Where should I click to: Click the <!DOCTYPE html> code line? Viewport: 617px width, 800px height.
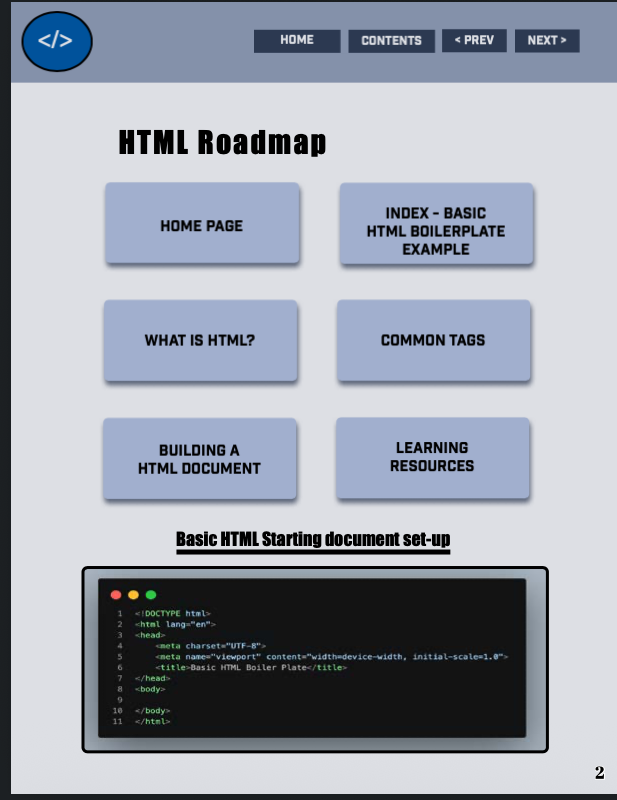tap(172, 613)
